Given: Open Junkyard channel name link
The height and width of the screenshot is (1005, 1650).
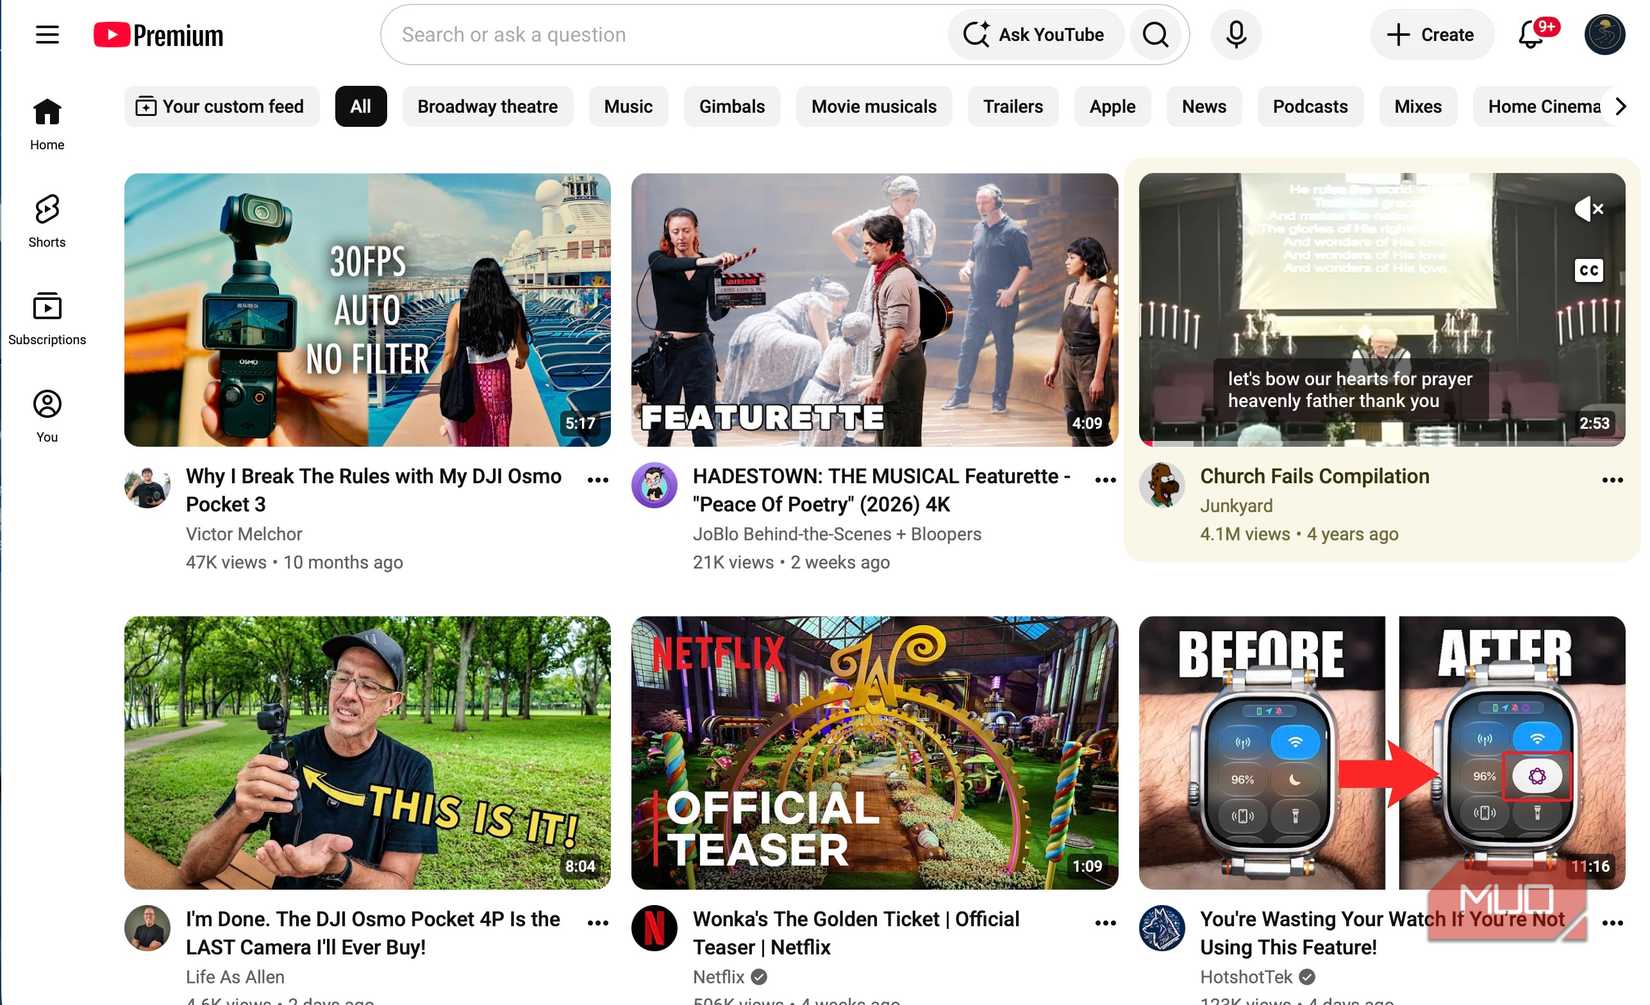Looking at the screenshot, I should coord(1236,506).
